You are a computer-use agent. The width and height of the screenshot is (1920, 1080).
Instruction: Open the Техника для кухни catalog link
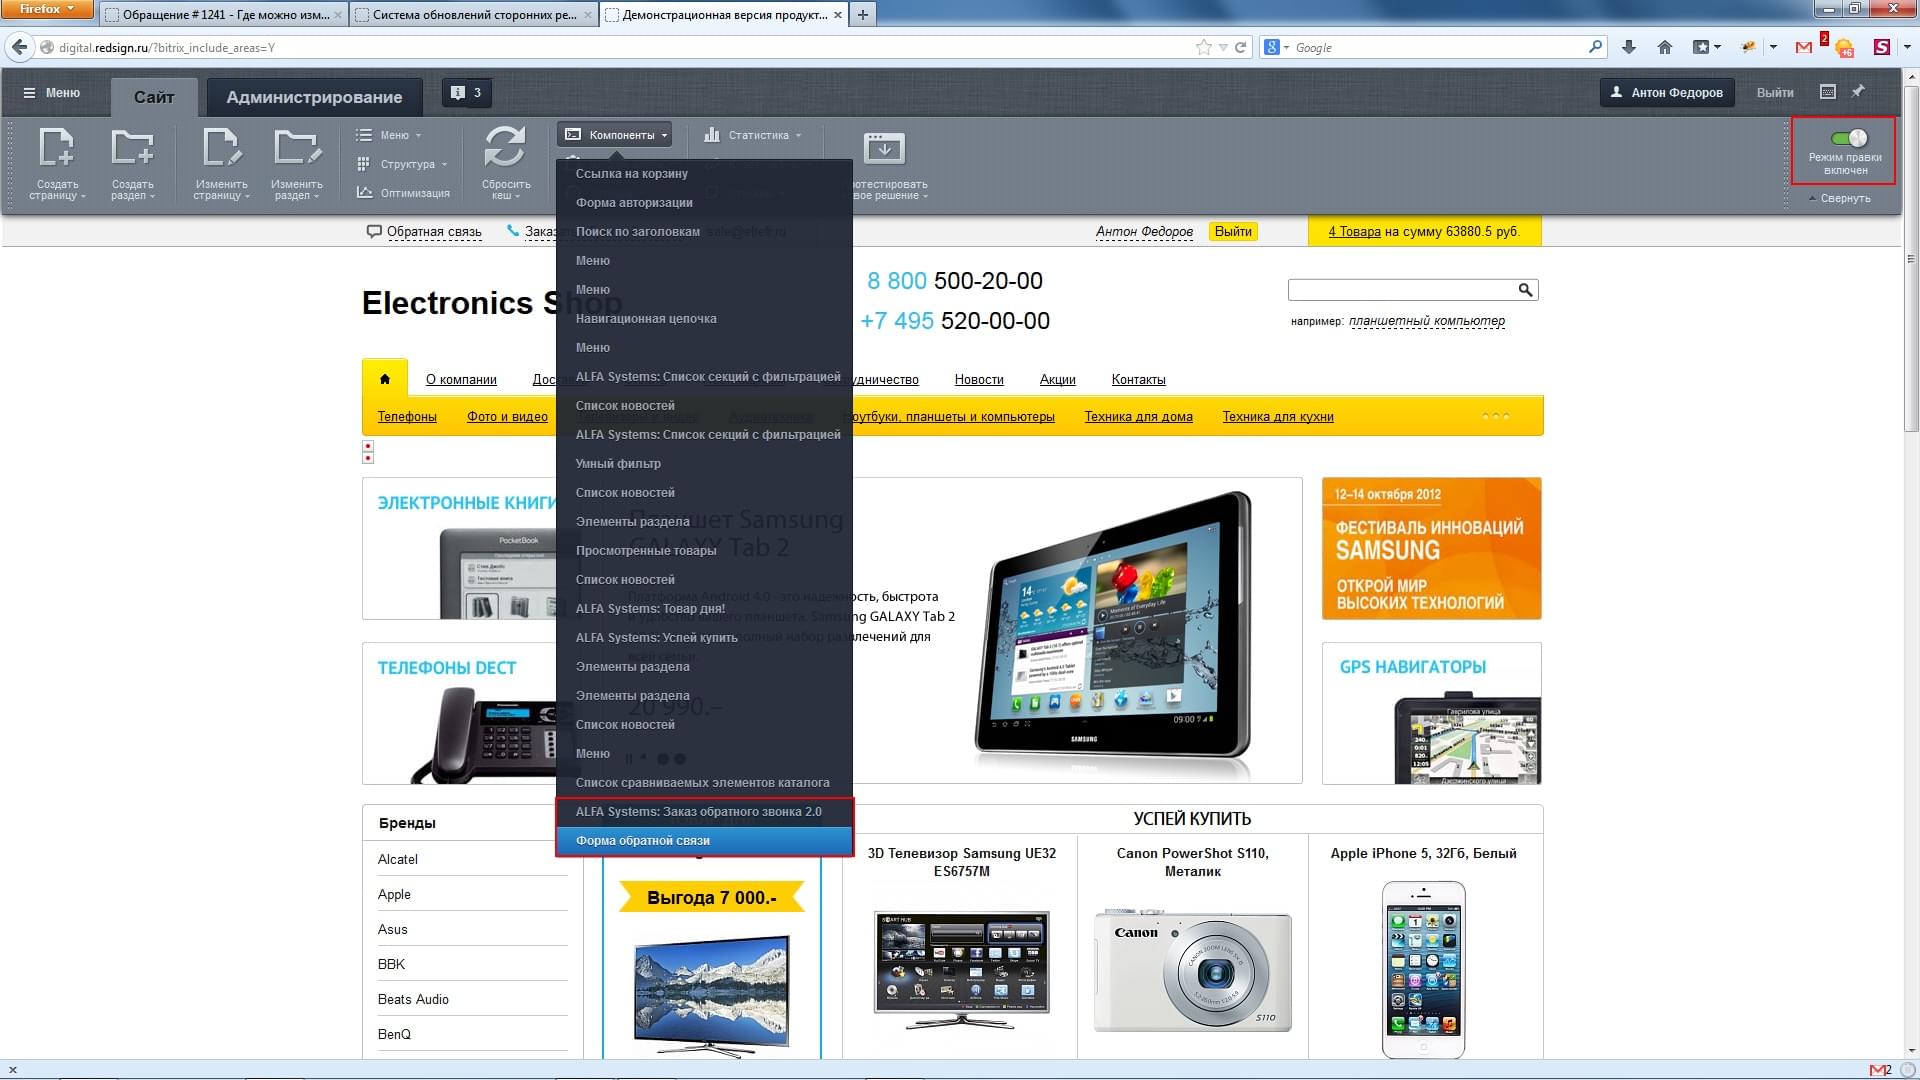click(1278, 416)
